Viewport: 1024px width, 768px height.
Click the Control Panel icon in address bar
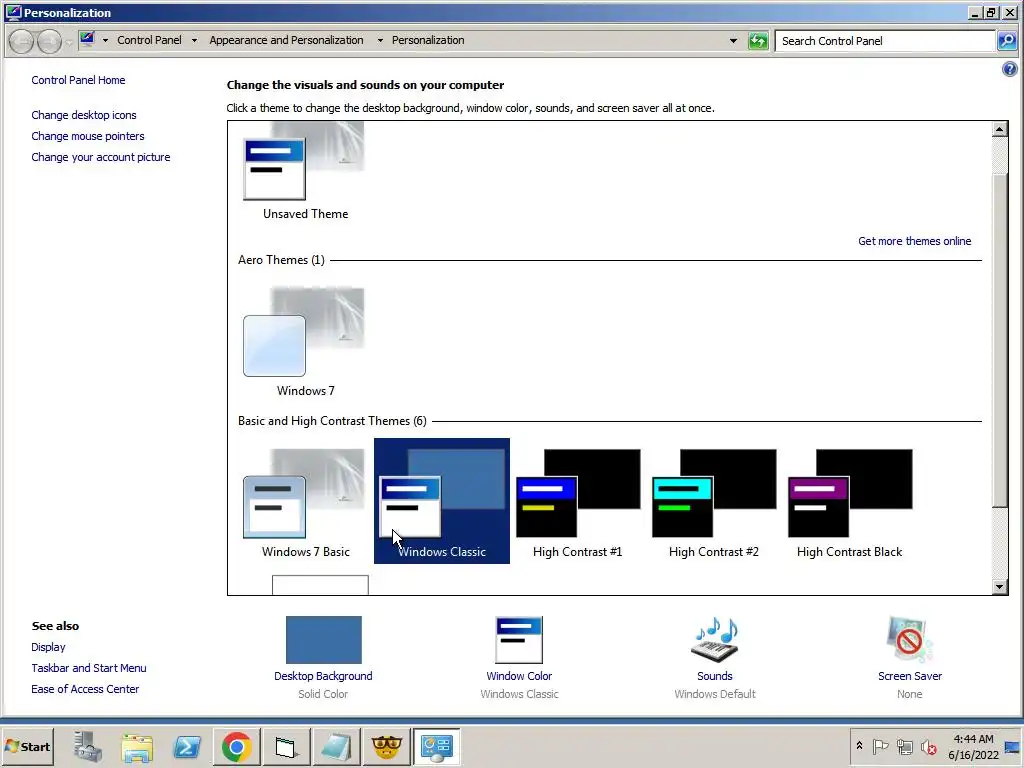point(87,39)
